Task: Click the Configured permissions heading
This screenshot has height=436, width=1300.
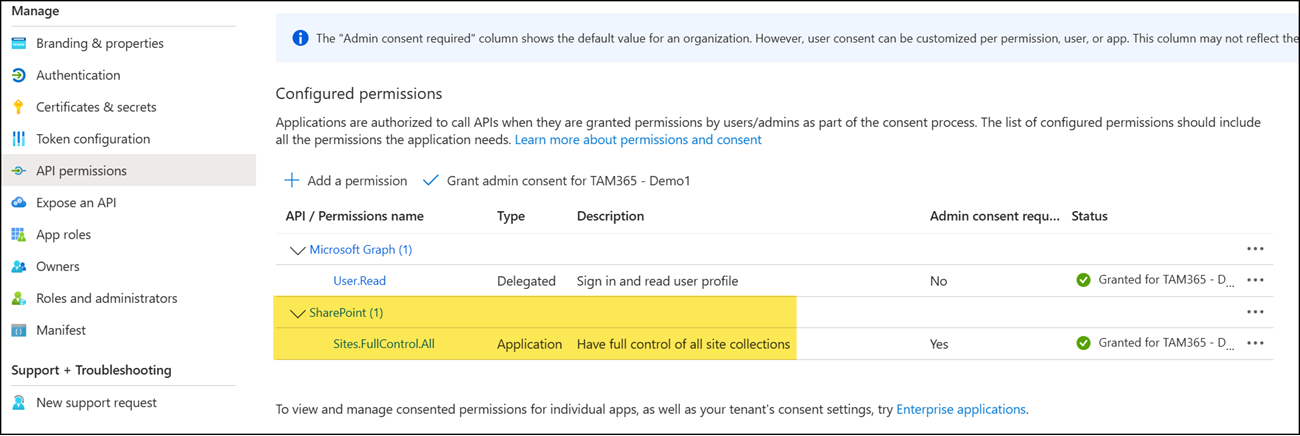Action: coord(359,94)
